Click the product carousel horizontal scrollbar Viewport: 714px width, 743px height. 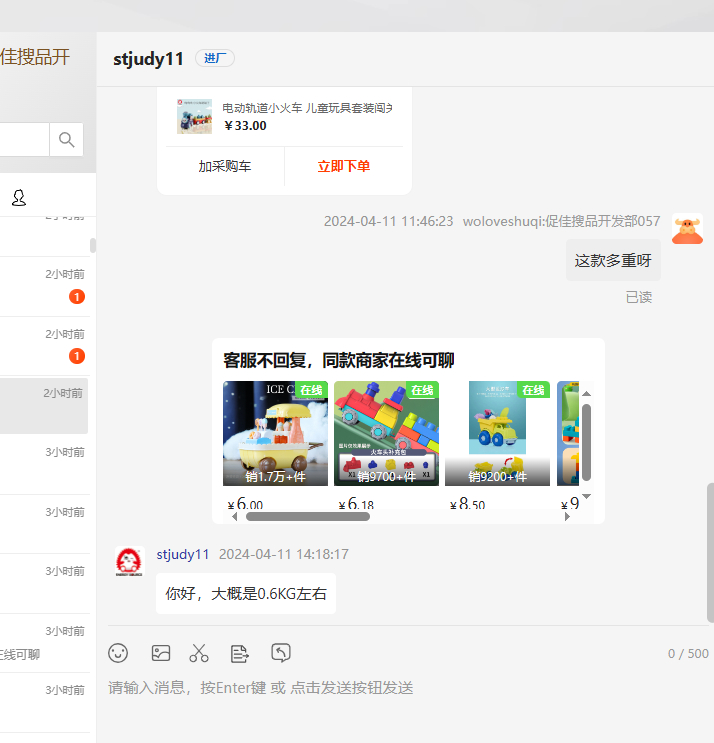coord(308,517)
